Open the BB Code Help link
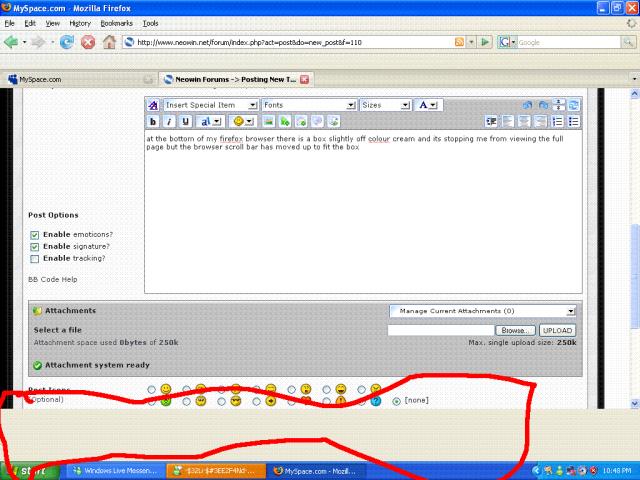 pyautogui.click(x=52, y=280)
